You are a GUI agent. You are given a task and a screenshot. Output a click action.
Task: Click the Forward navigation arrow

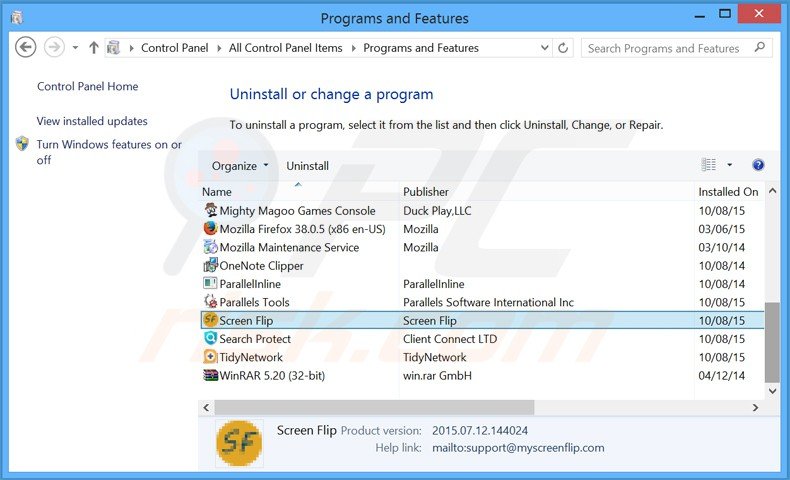point(54,48)
